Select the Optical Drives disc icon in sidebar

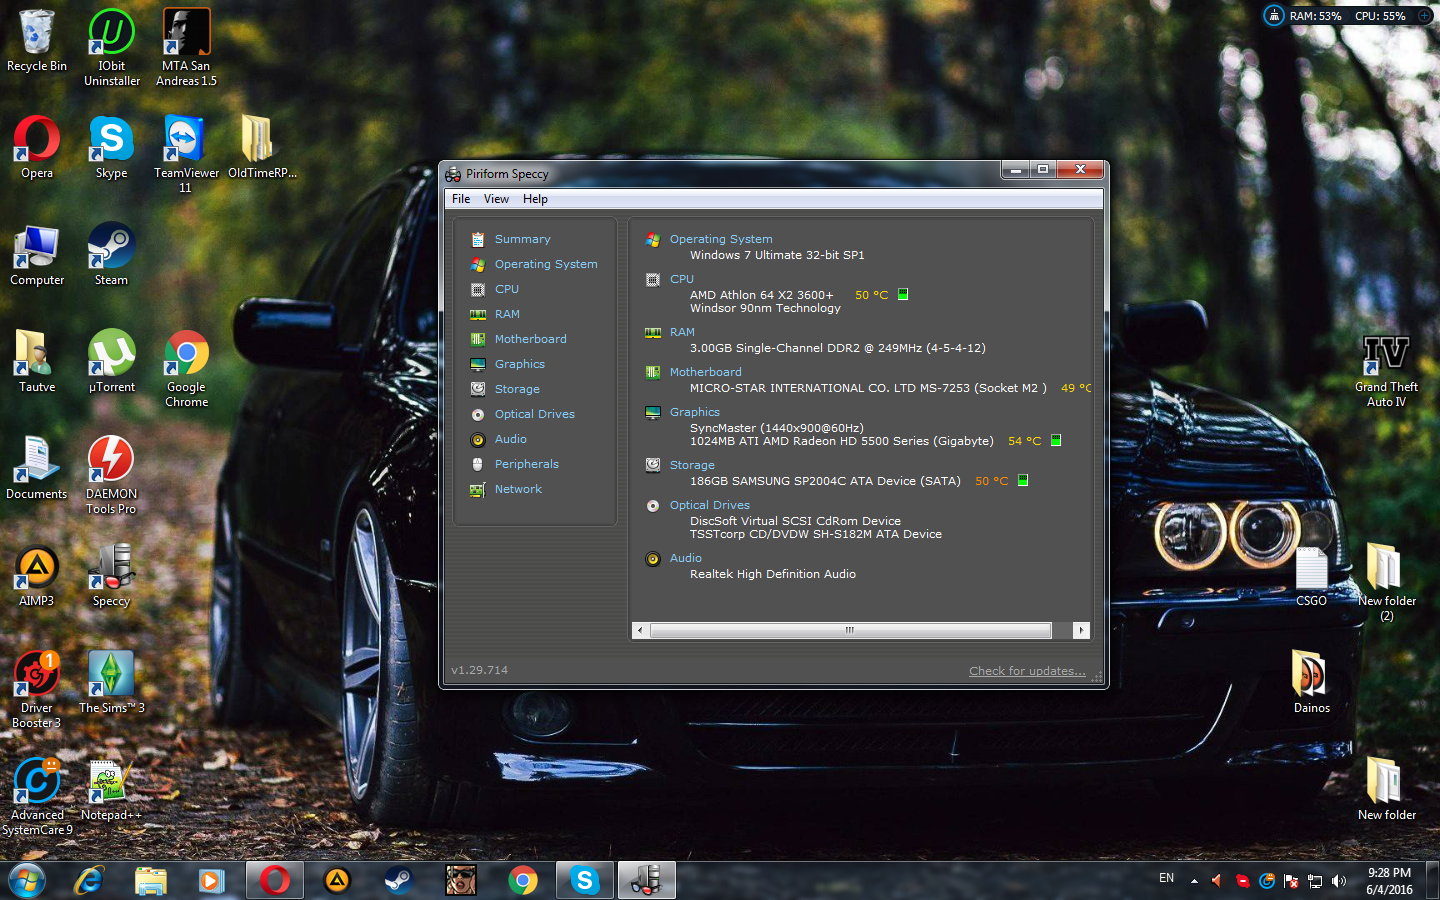click(478, 414)
